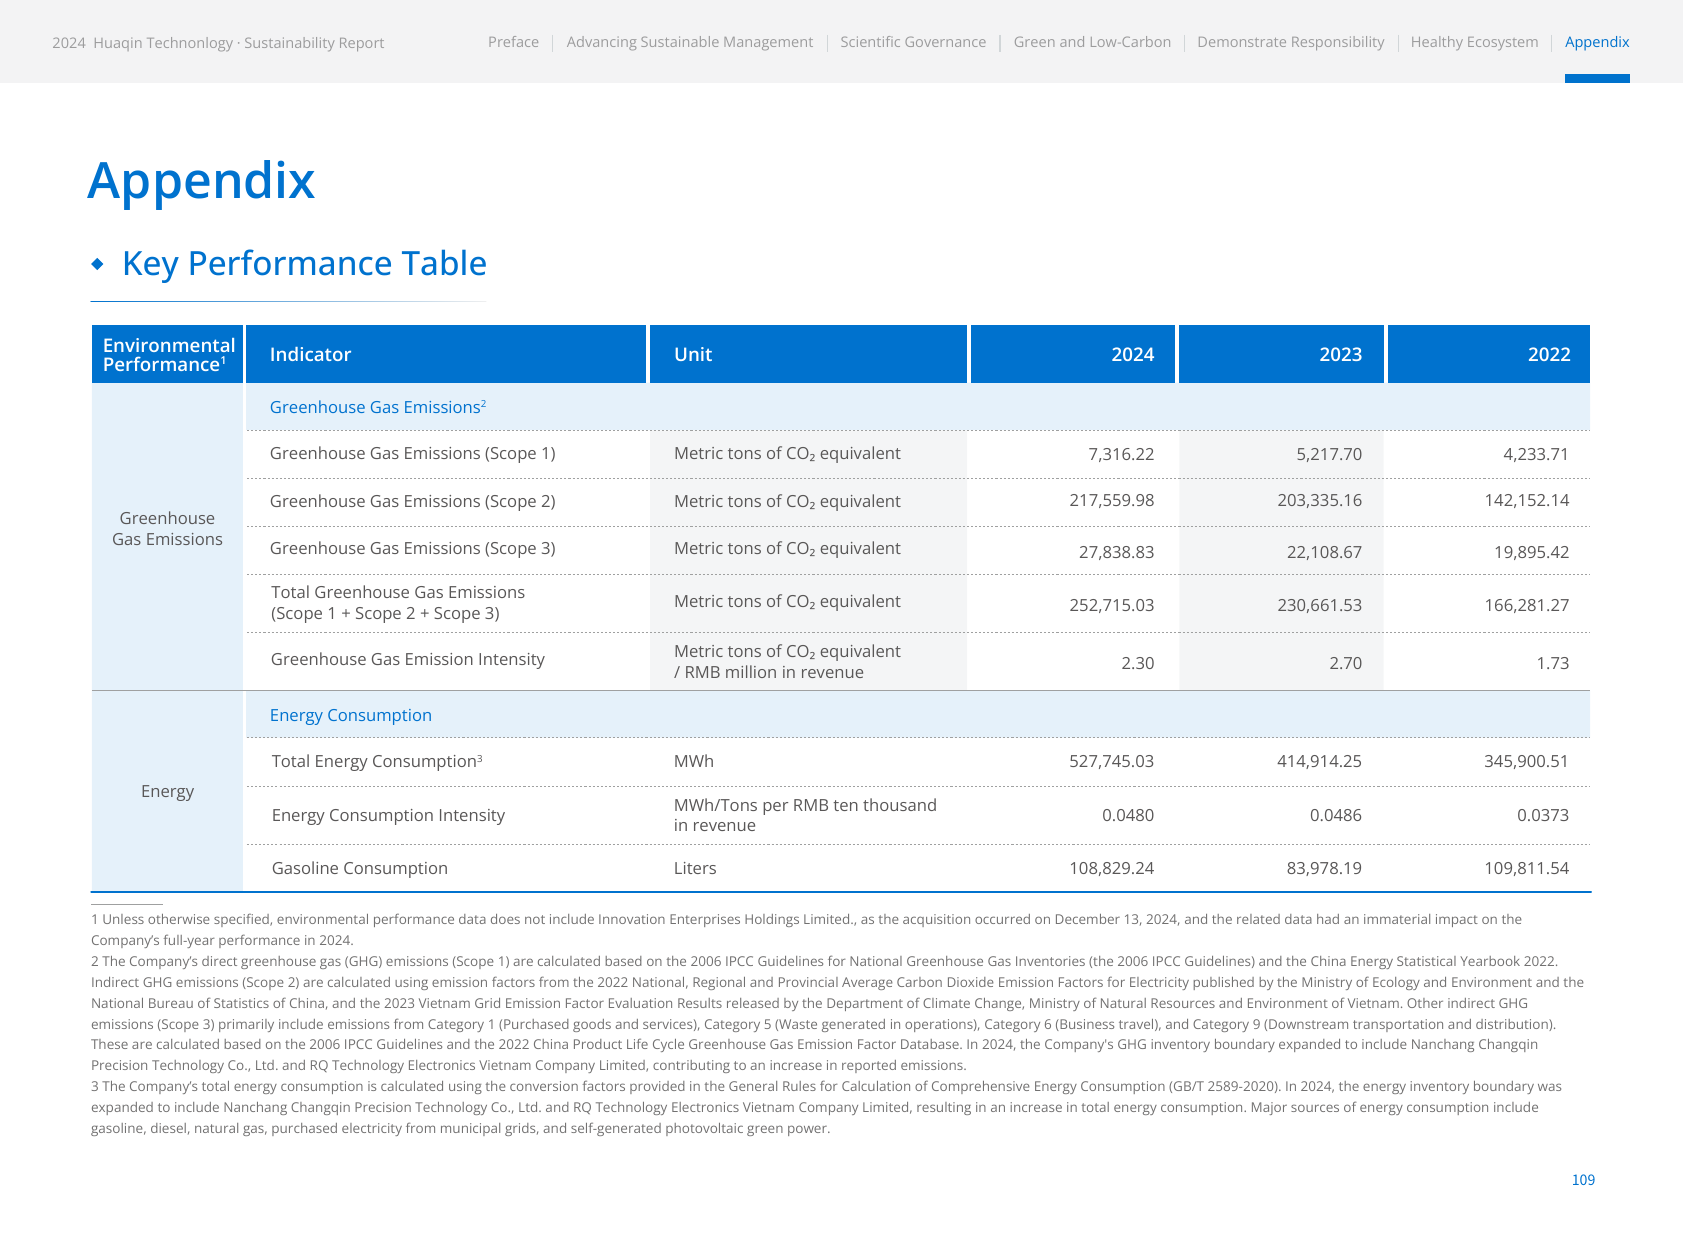Screen dimensions: 1684x1241
Task: Click the 2024 column header
Action: point(1073,354)
